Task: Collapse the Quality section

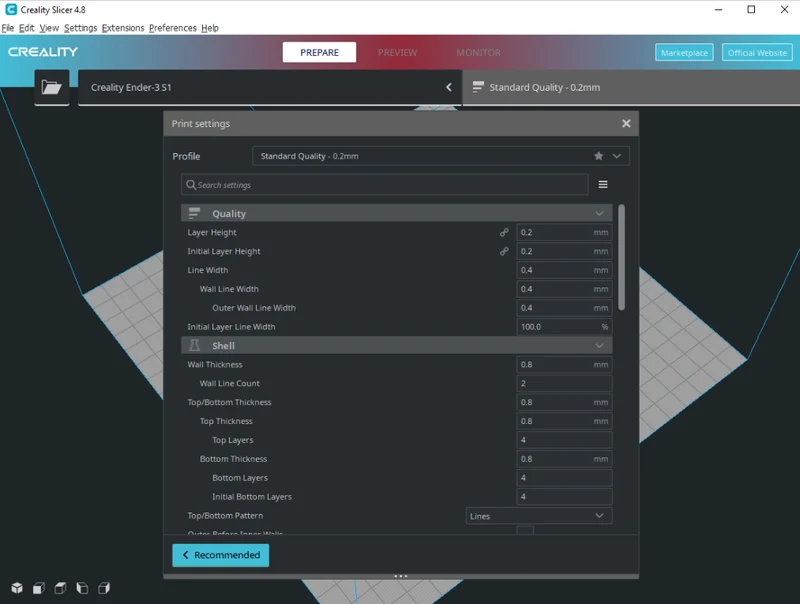Action: click(x=599, y=213)
